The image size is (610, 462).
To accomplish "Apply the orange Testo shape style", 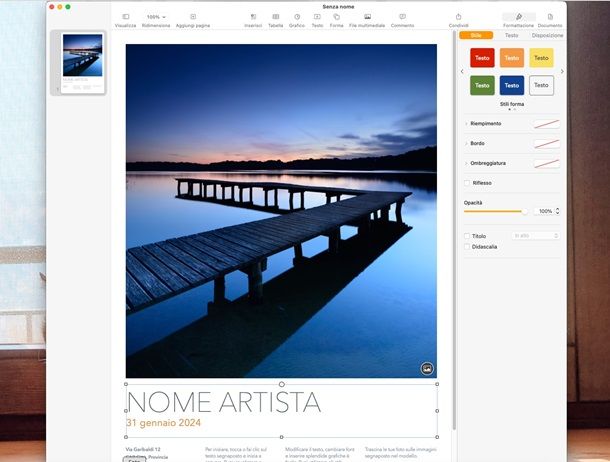I will pos(512,58).
